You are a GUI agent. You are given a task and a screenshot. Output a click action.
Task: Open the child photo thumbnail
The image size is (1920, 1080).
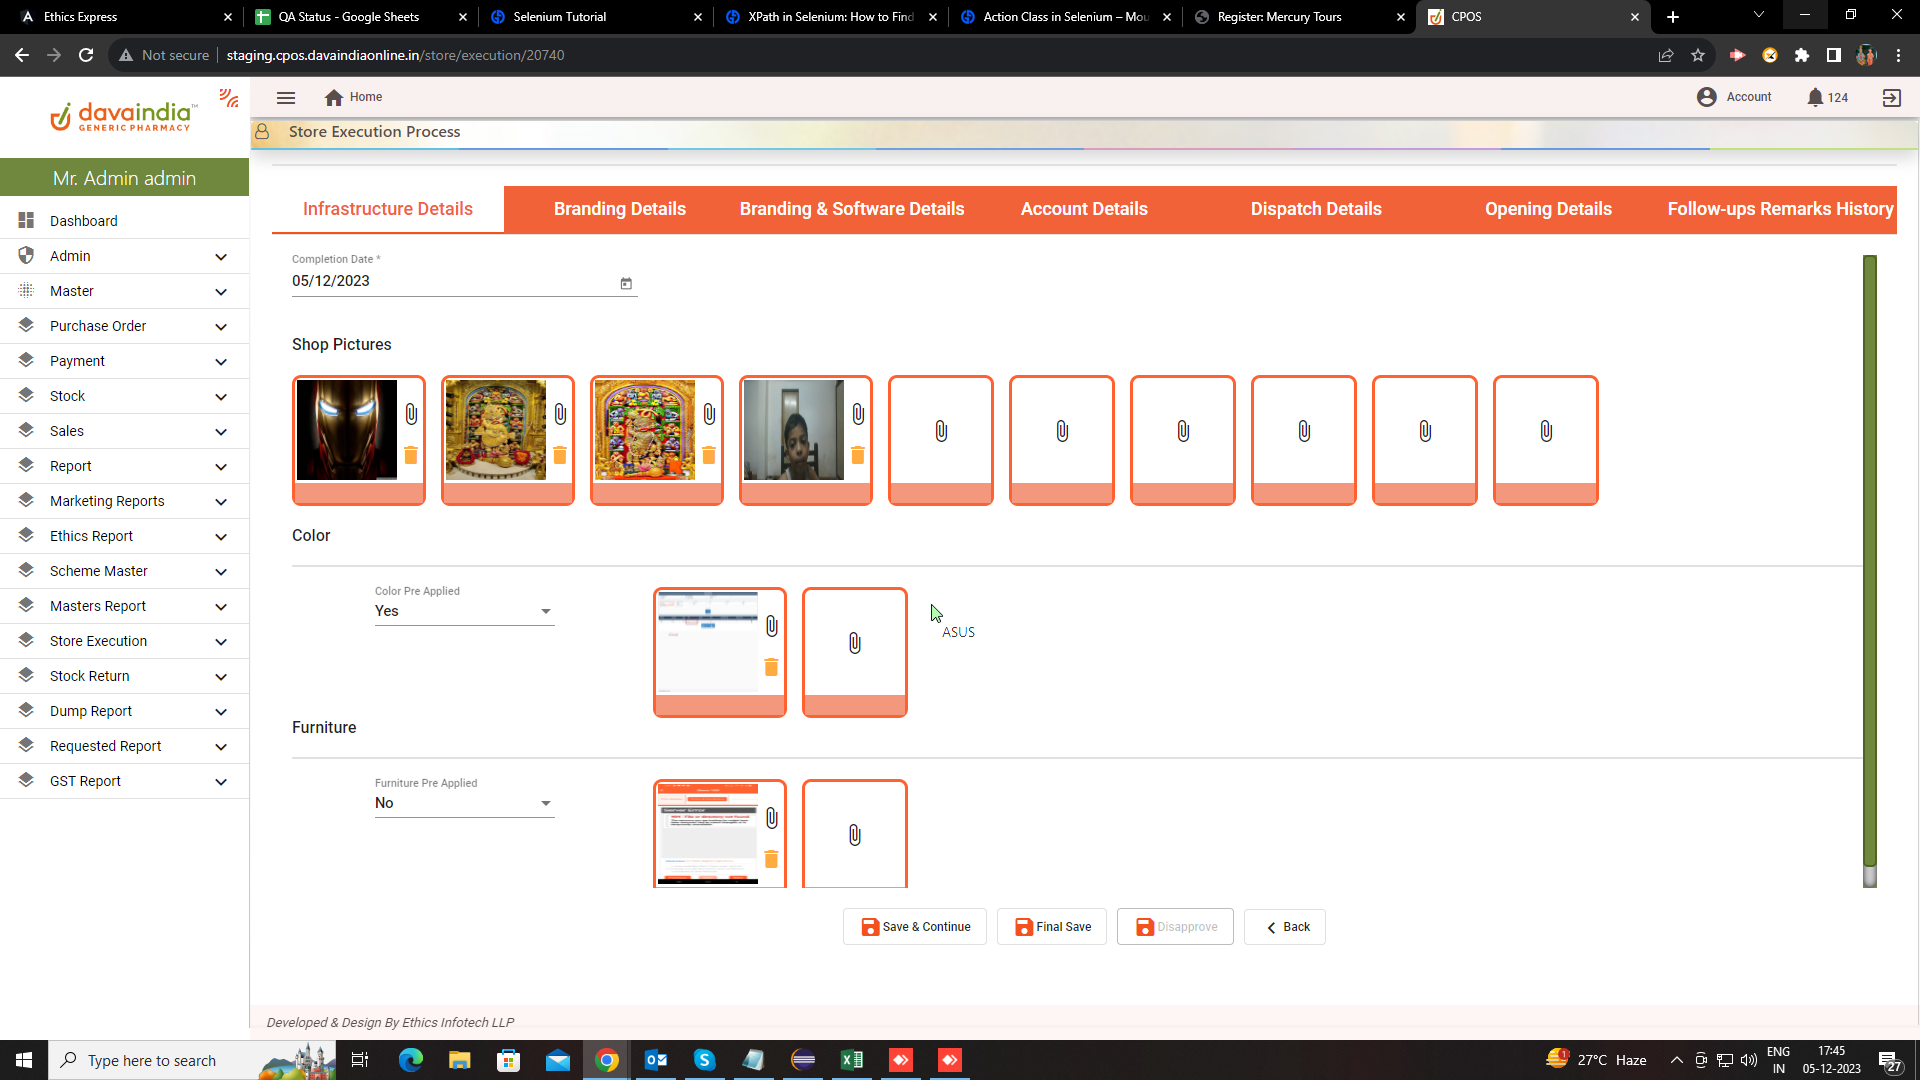(793, 430)
